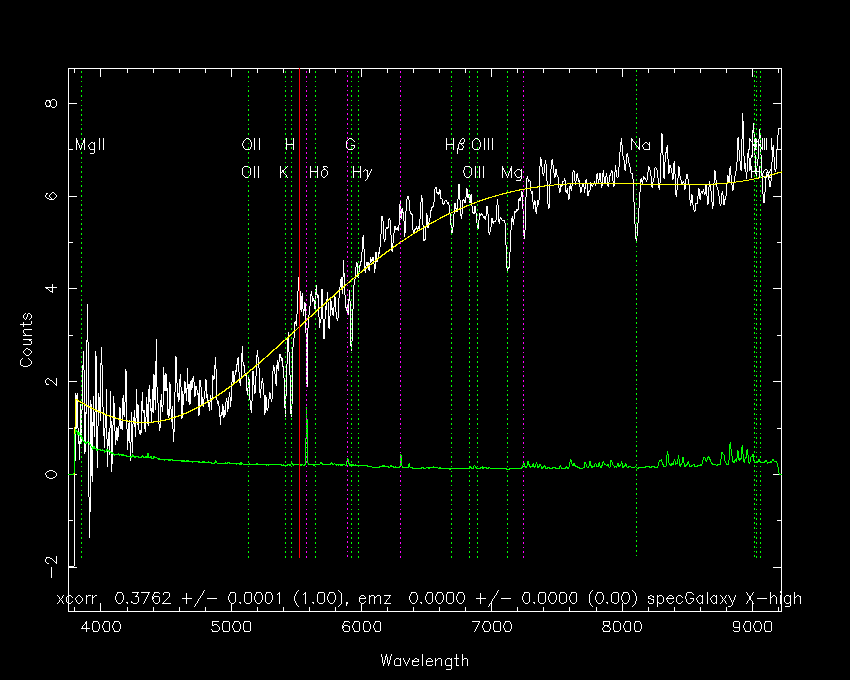Click the K calcium line label

click(x=284, y=172)
